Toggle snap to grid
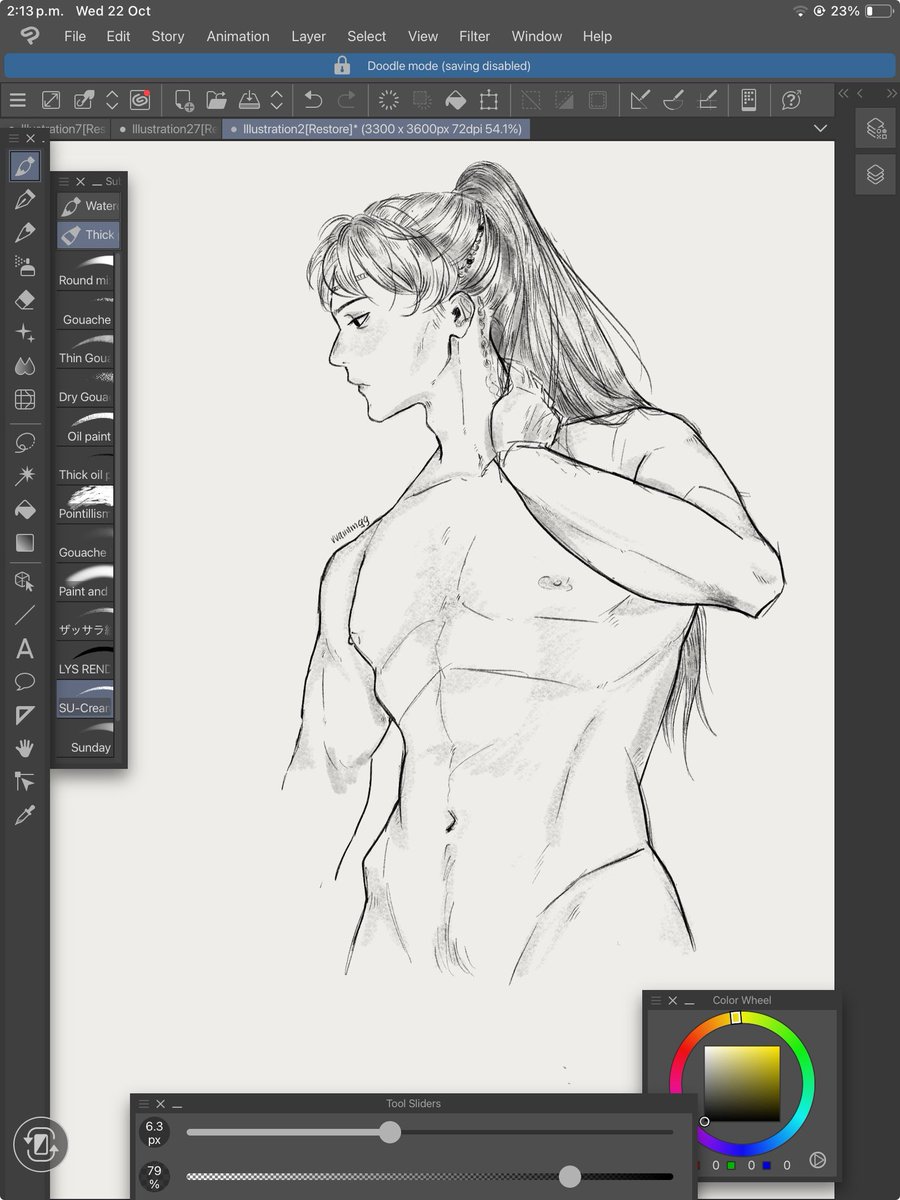The height and width of the screenshot is (1200, 900). (x=707, y=100)
